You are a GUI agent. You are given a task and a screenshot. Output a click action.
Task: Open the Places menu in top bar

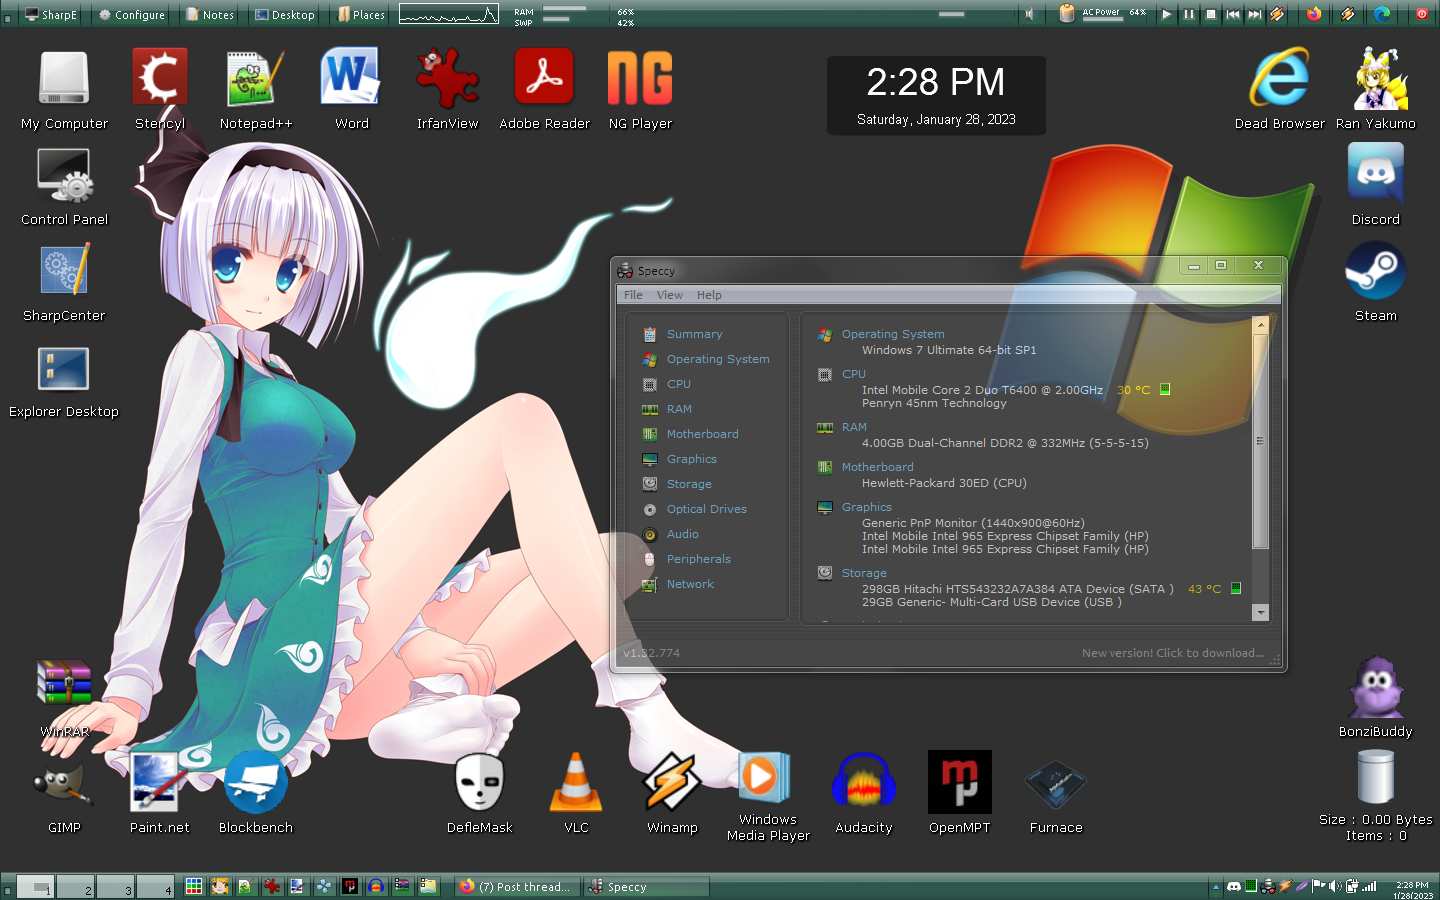tap(361, 14)
